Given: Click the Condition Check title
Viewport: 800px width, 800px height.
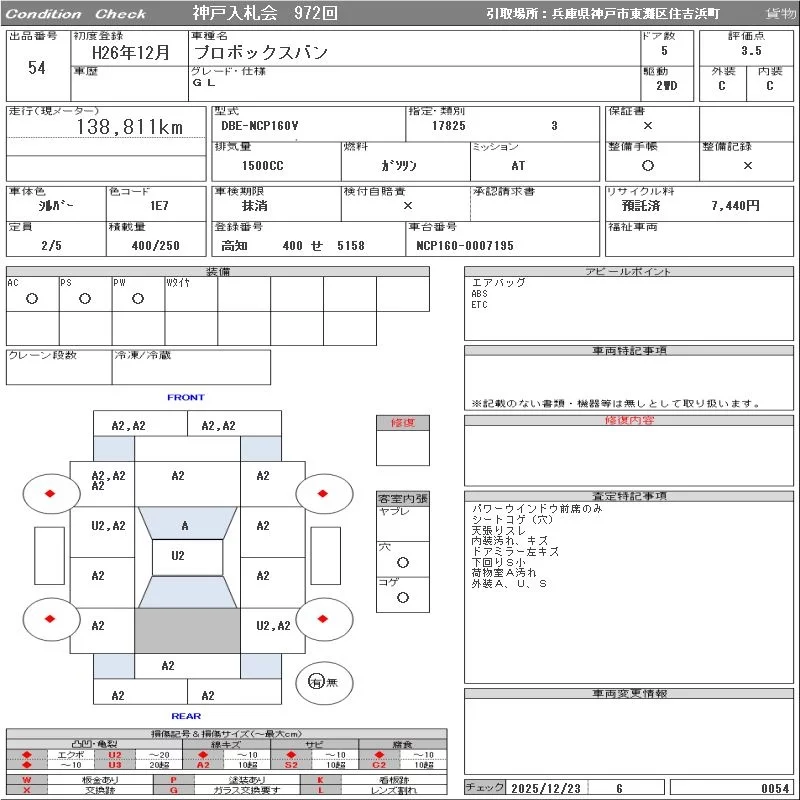Looking at the screenshot, I should (76, 14).
